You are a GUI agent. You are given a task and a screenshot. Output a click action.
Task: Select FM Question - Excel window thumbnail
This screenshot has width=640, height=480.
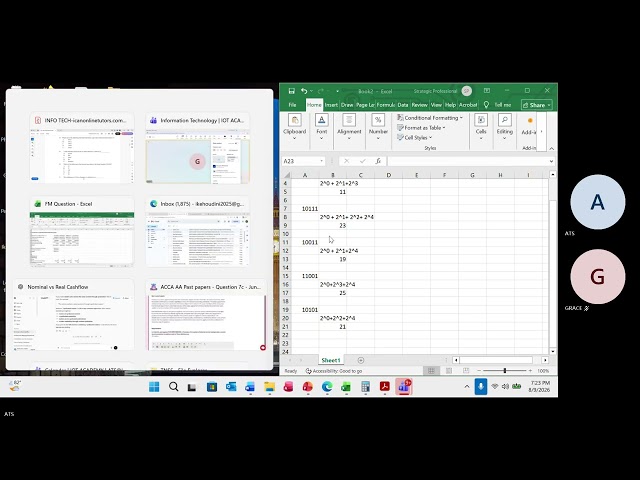(82, 232)
